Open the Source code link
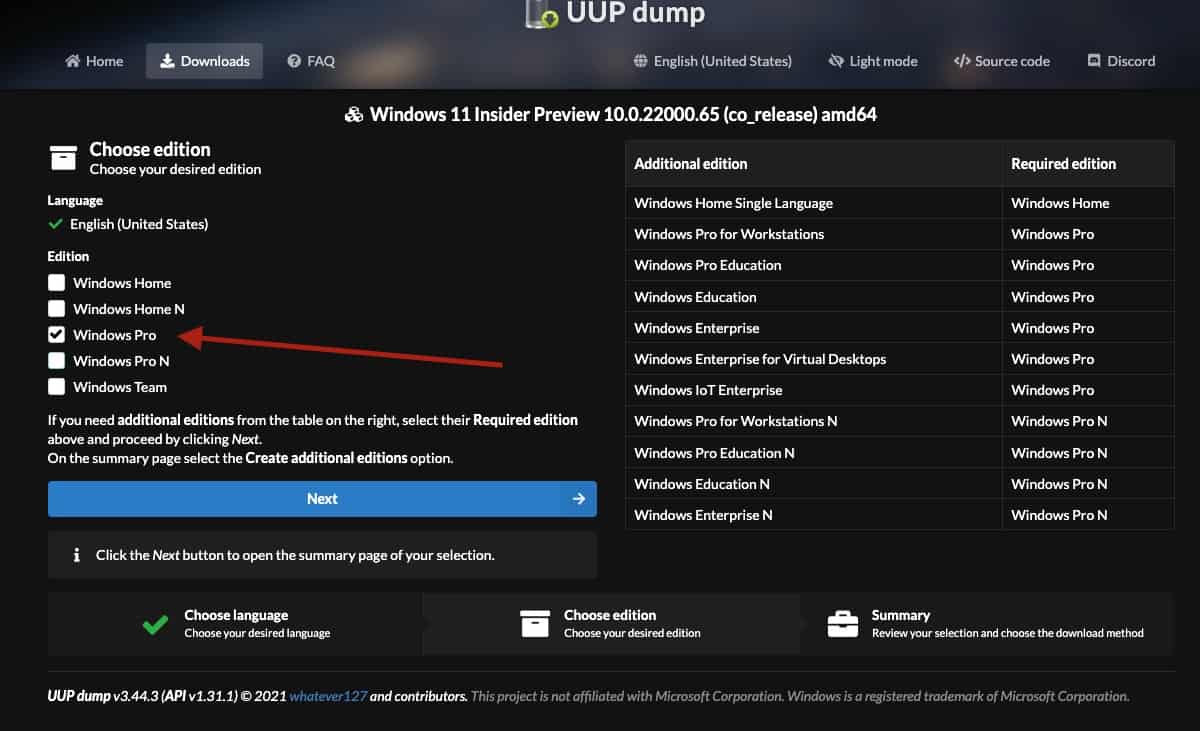Image resolution: width=1200 pixels, height=731 pixels. click(x=1001, y=61)
